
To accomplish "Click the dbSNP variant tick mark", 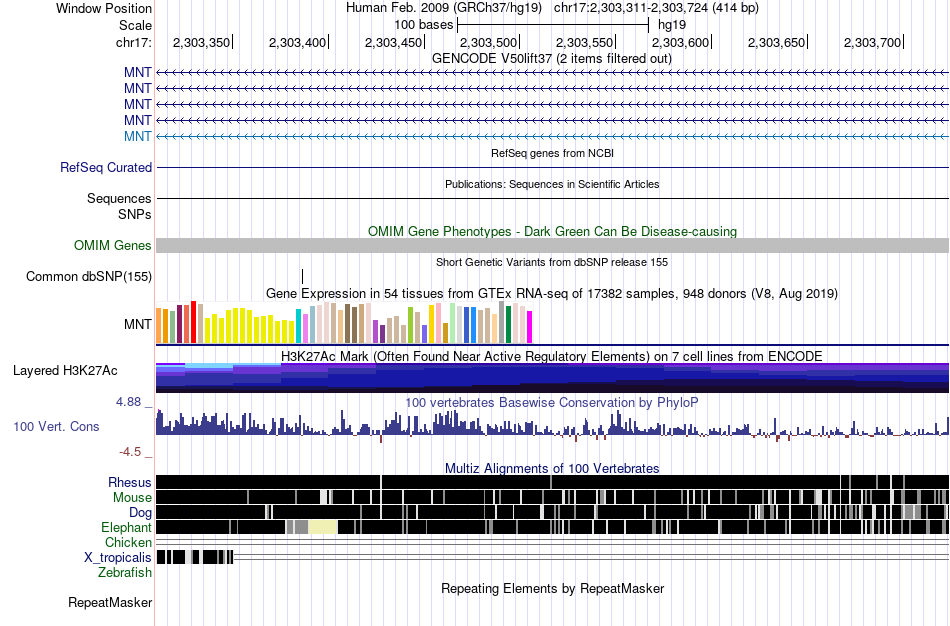I will point(302,276).
